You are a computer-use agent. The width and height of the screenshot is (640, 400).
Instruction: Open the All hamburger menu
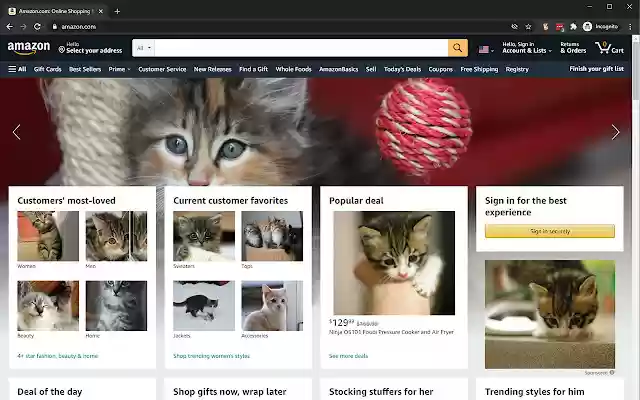tap(17, 69)
